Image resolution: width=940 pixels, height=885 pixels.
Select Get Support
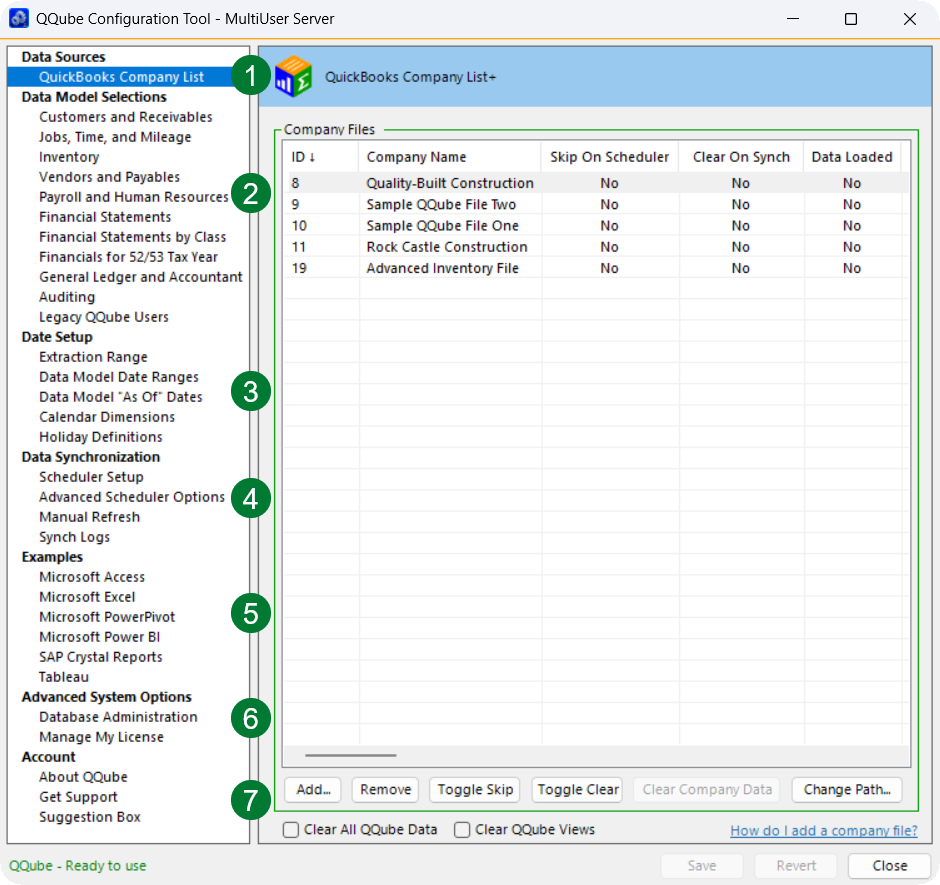pyautogui.click(x=78, y=796)
